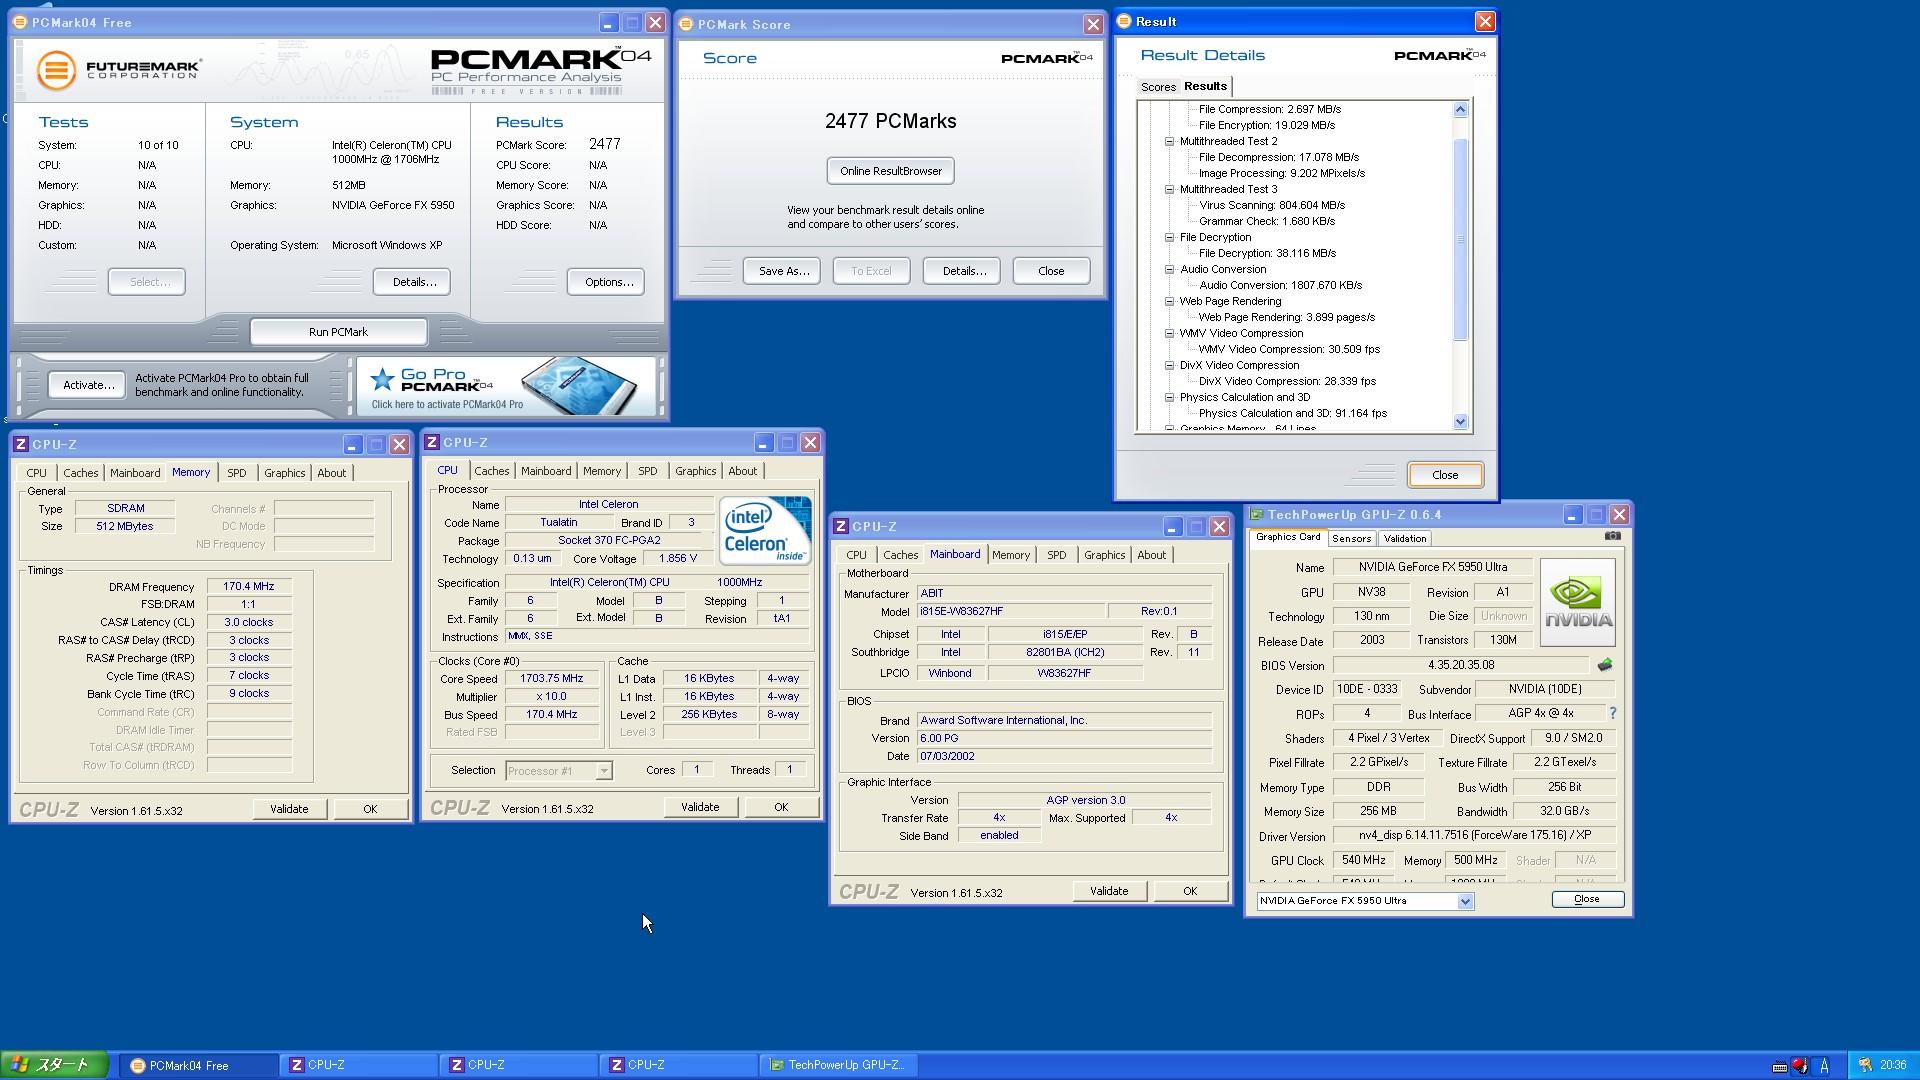Open the About tab in the CPU-Z CPU window
Image resolution: width=1920 pixels, height=1080 pixels.
(x=742, y=471)
